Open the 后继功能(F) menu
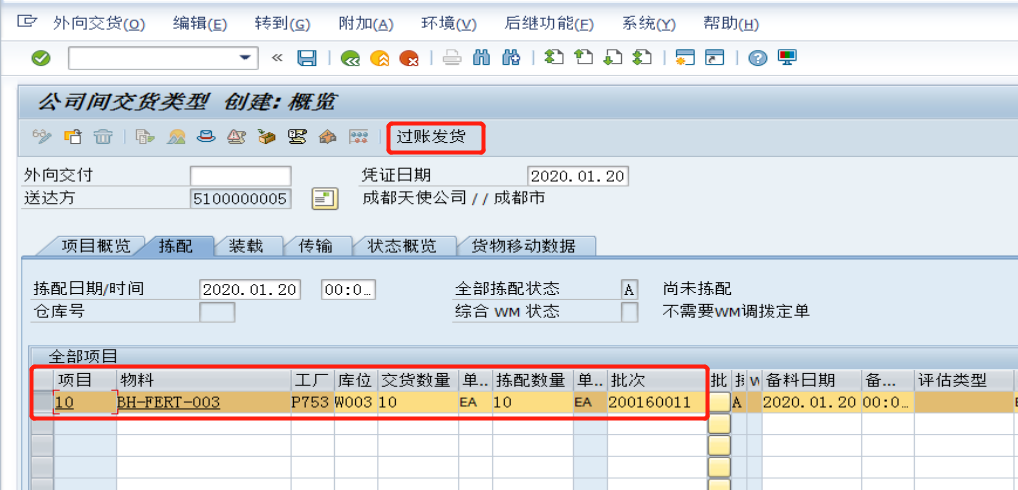 (549, 24)
